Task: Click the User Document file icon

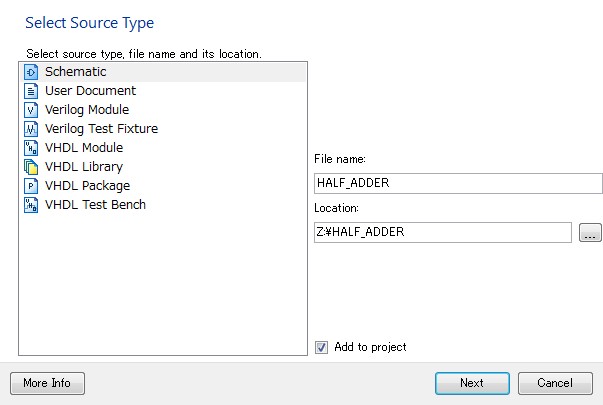Action: pyautogui.click(x=31, y=91)
